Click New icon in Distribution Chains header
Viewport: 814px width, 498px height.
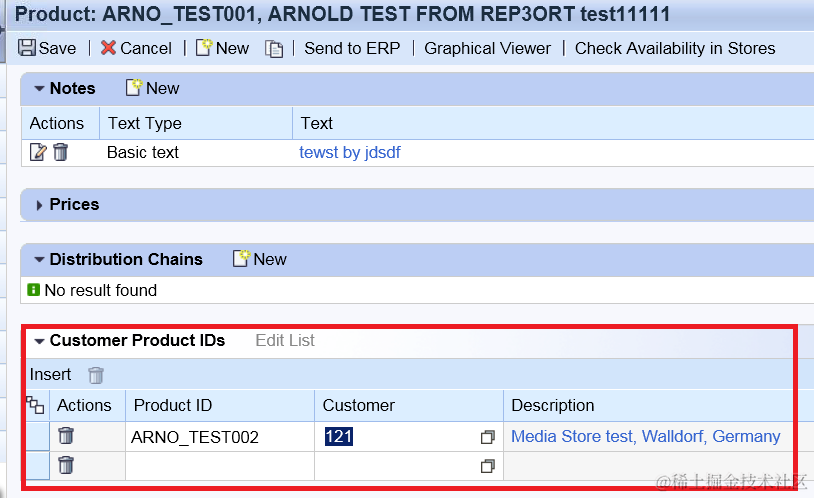pos(241,258)
